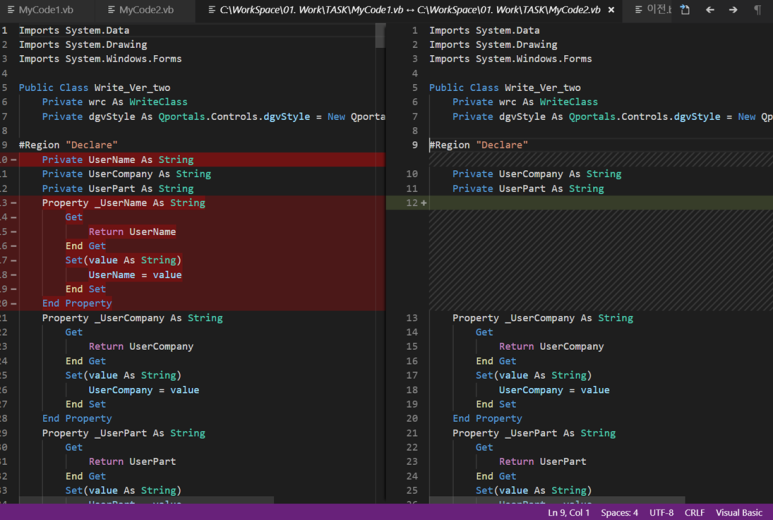Click 'Private dgvStyle' line in the right pane

click(612, 117)
